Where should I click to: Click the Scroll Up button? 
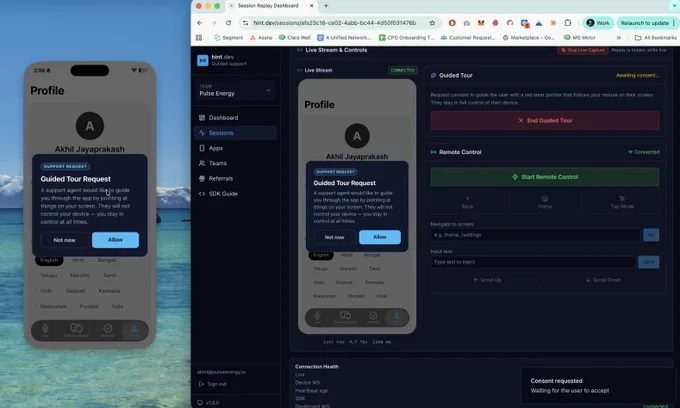click(487, 280)
